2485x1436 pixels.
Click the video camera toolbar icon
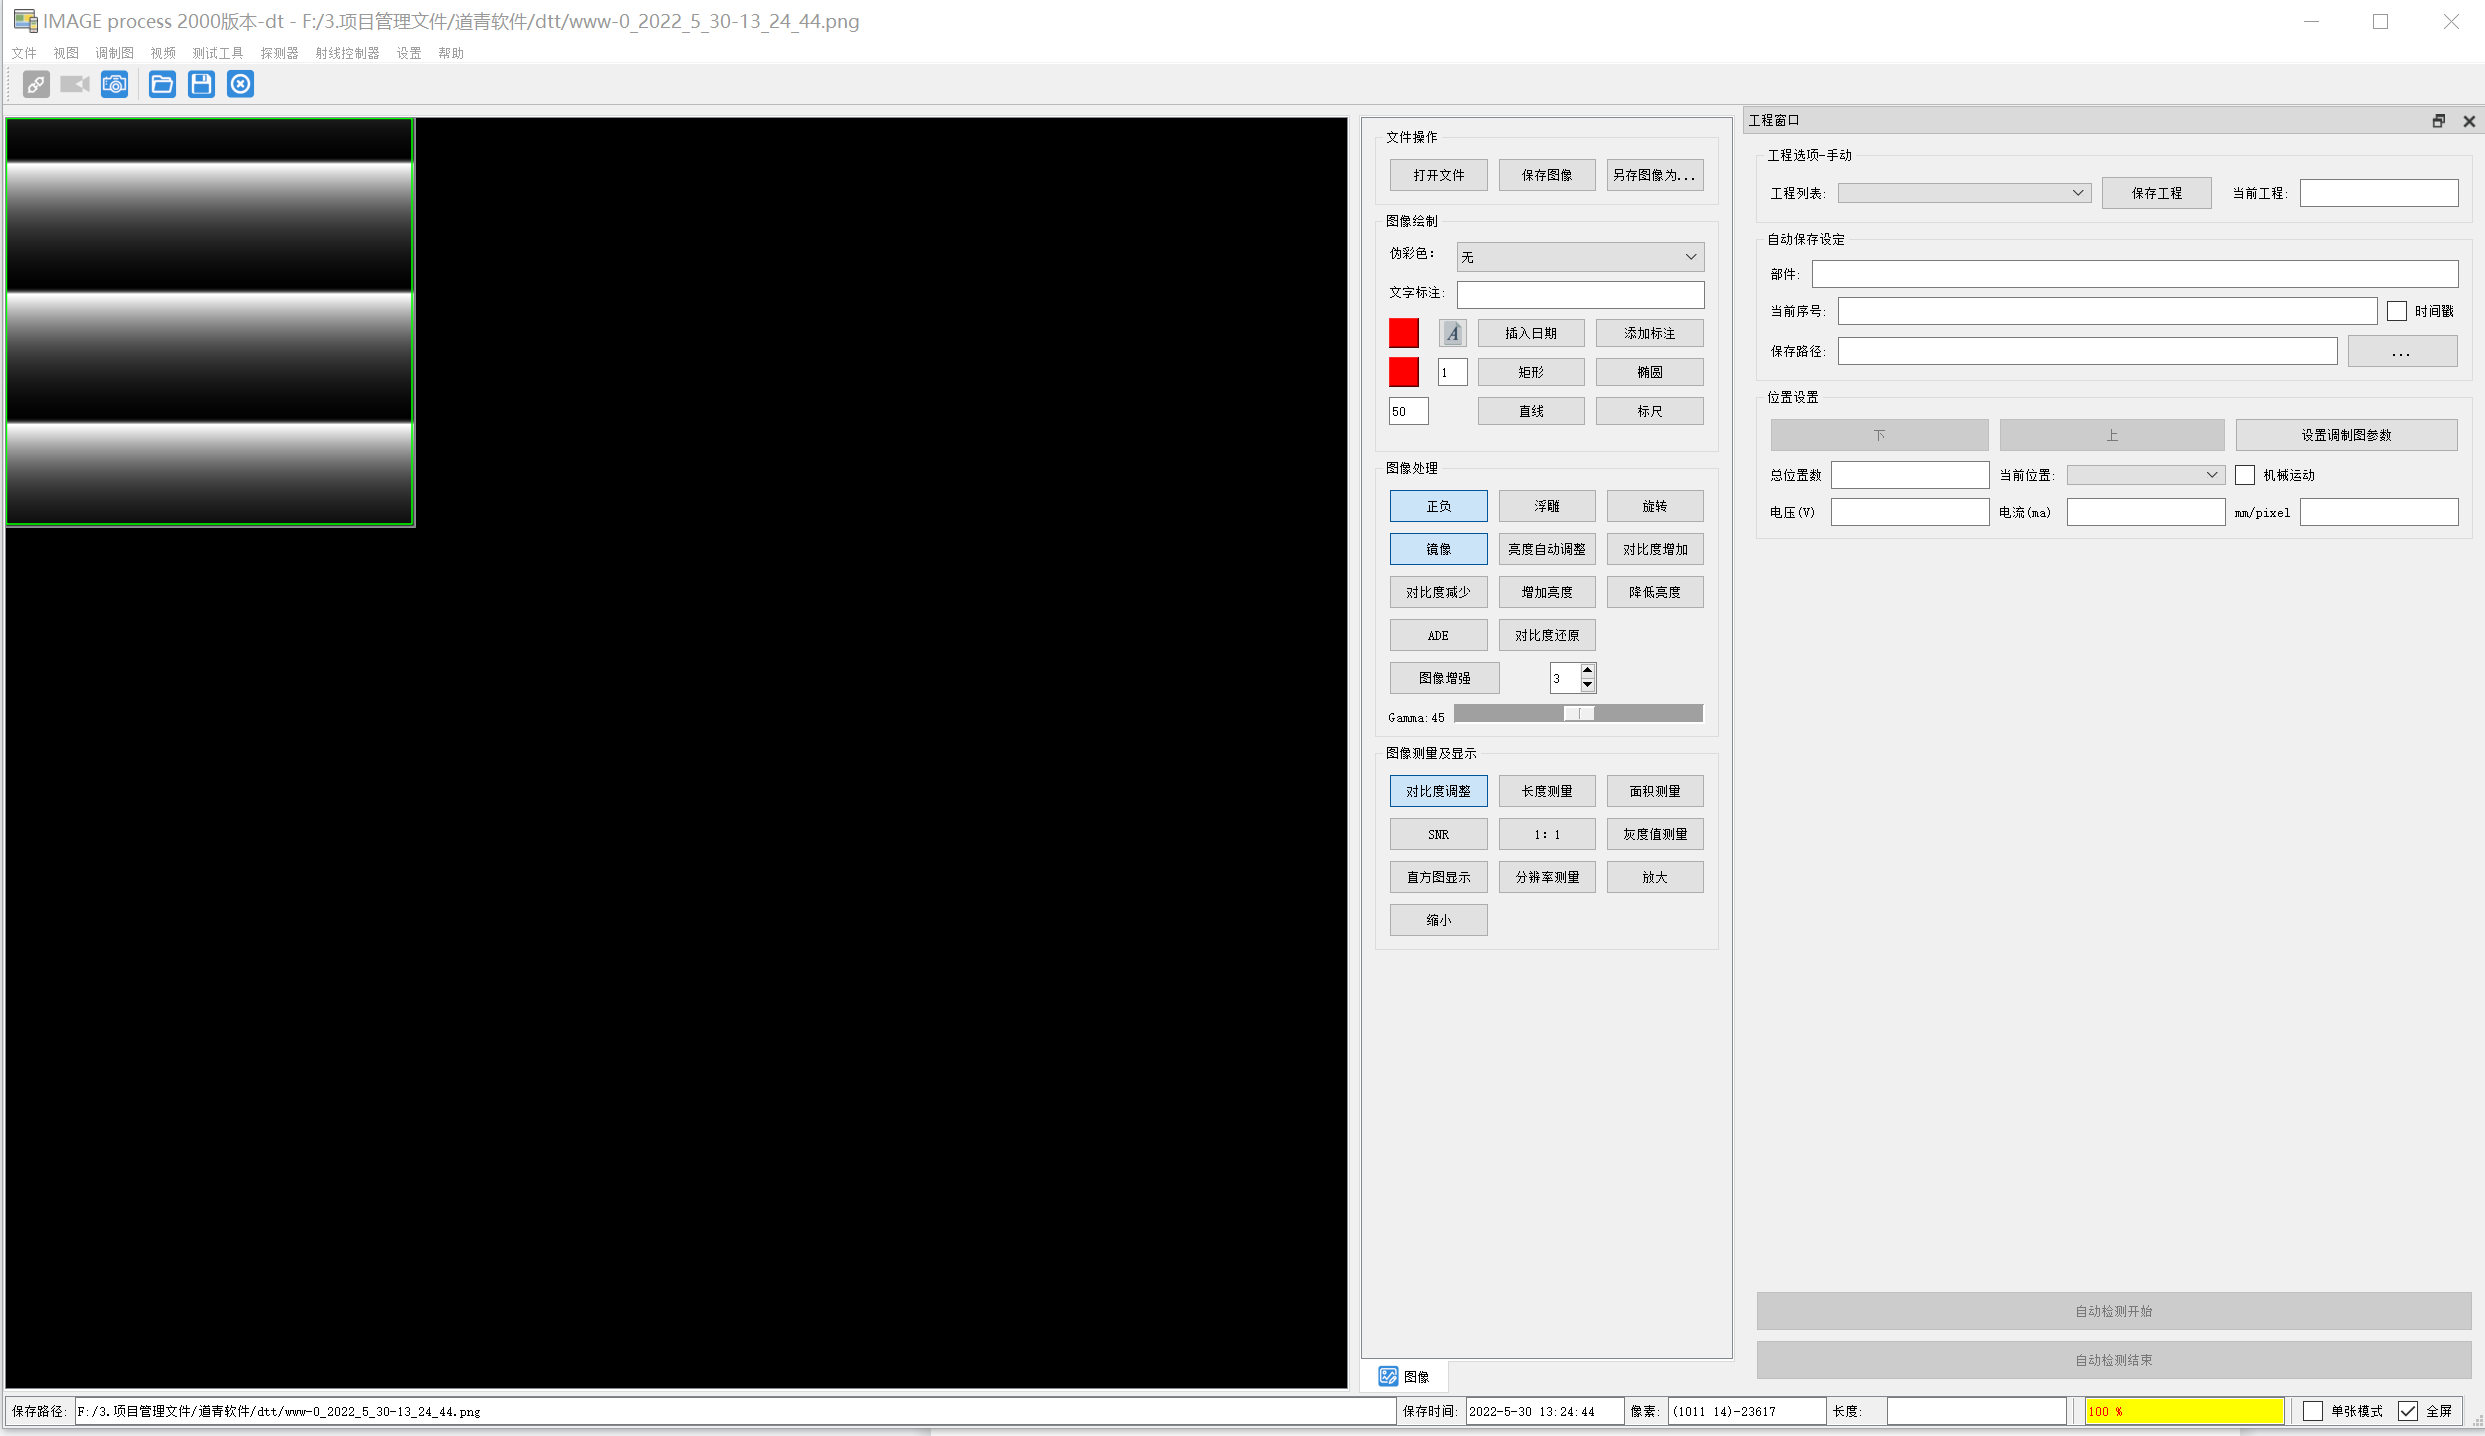tap(75, 85)
